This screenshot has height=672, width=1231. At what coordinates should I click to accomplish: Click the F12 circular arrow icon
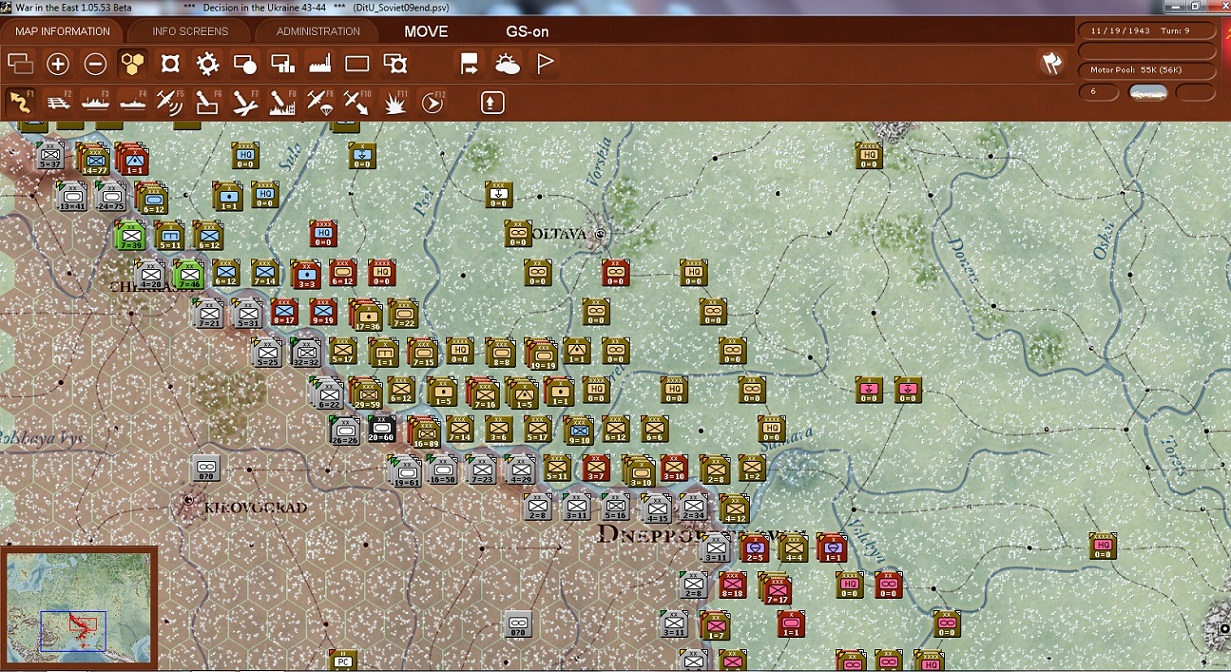click(432, 102)
